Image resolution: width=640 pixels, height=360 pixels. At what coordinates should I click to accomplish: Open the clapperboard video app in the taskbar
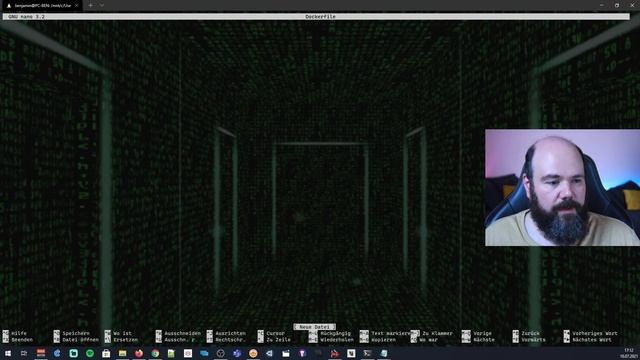[x=286, y=353]
